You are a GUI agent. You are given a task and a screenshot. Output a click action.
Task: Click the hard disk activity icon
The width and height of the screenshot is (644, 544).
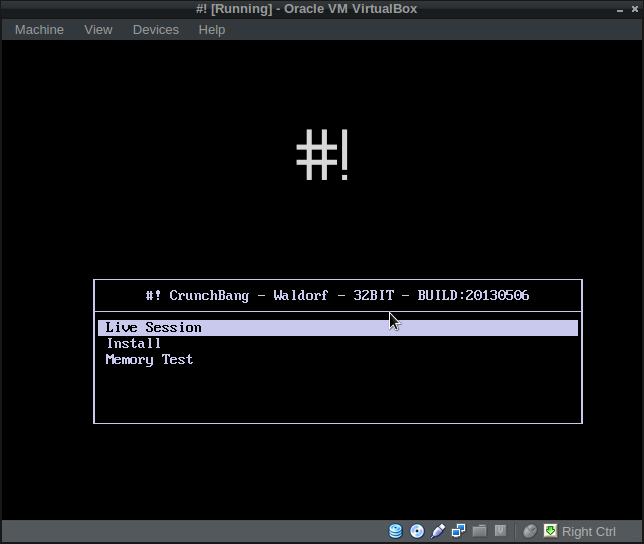coord(396,531)
